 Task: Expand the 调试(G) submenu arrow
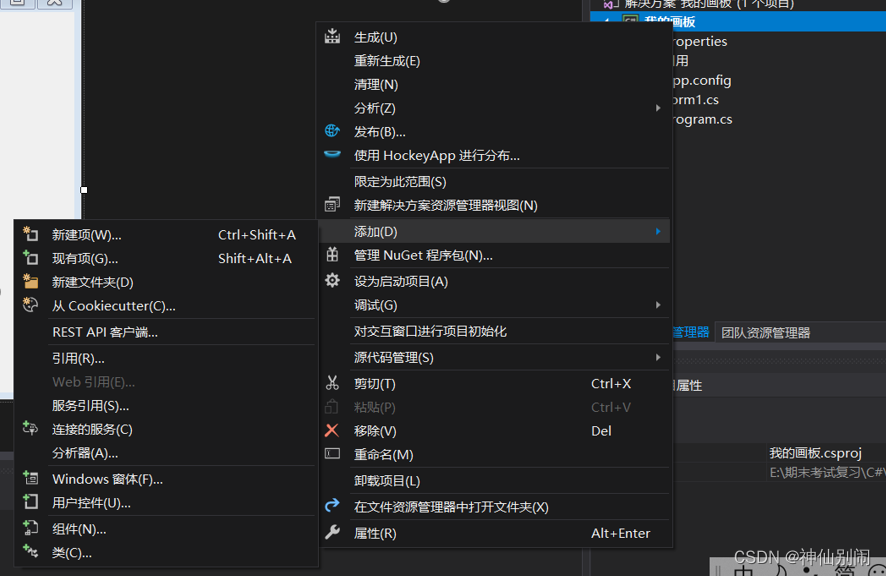point(658,305)
